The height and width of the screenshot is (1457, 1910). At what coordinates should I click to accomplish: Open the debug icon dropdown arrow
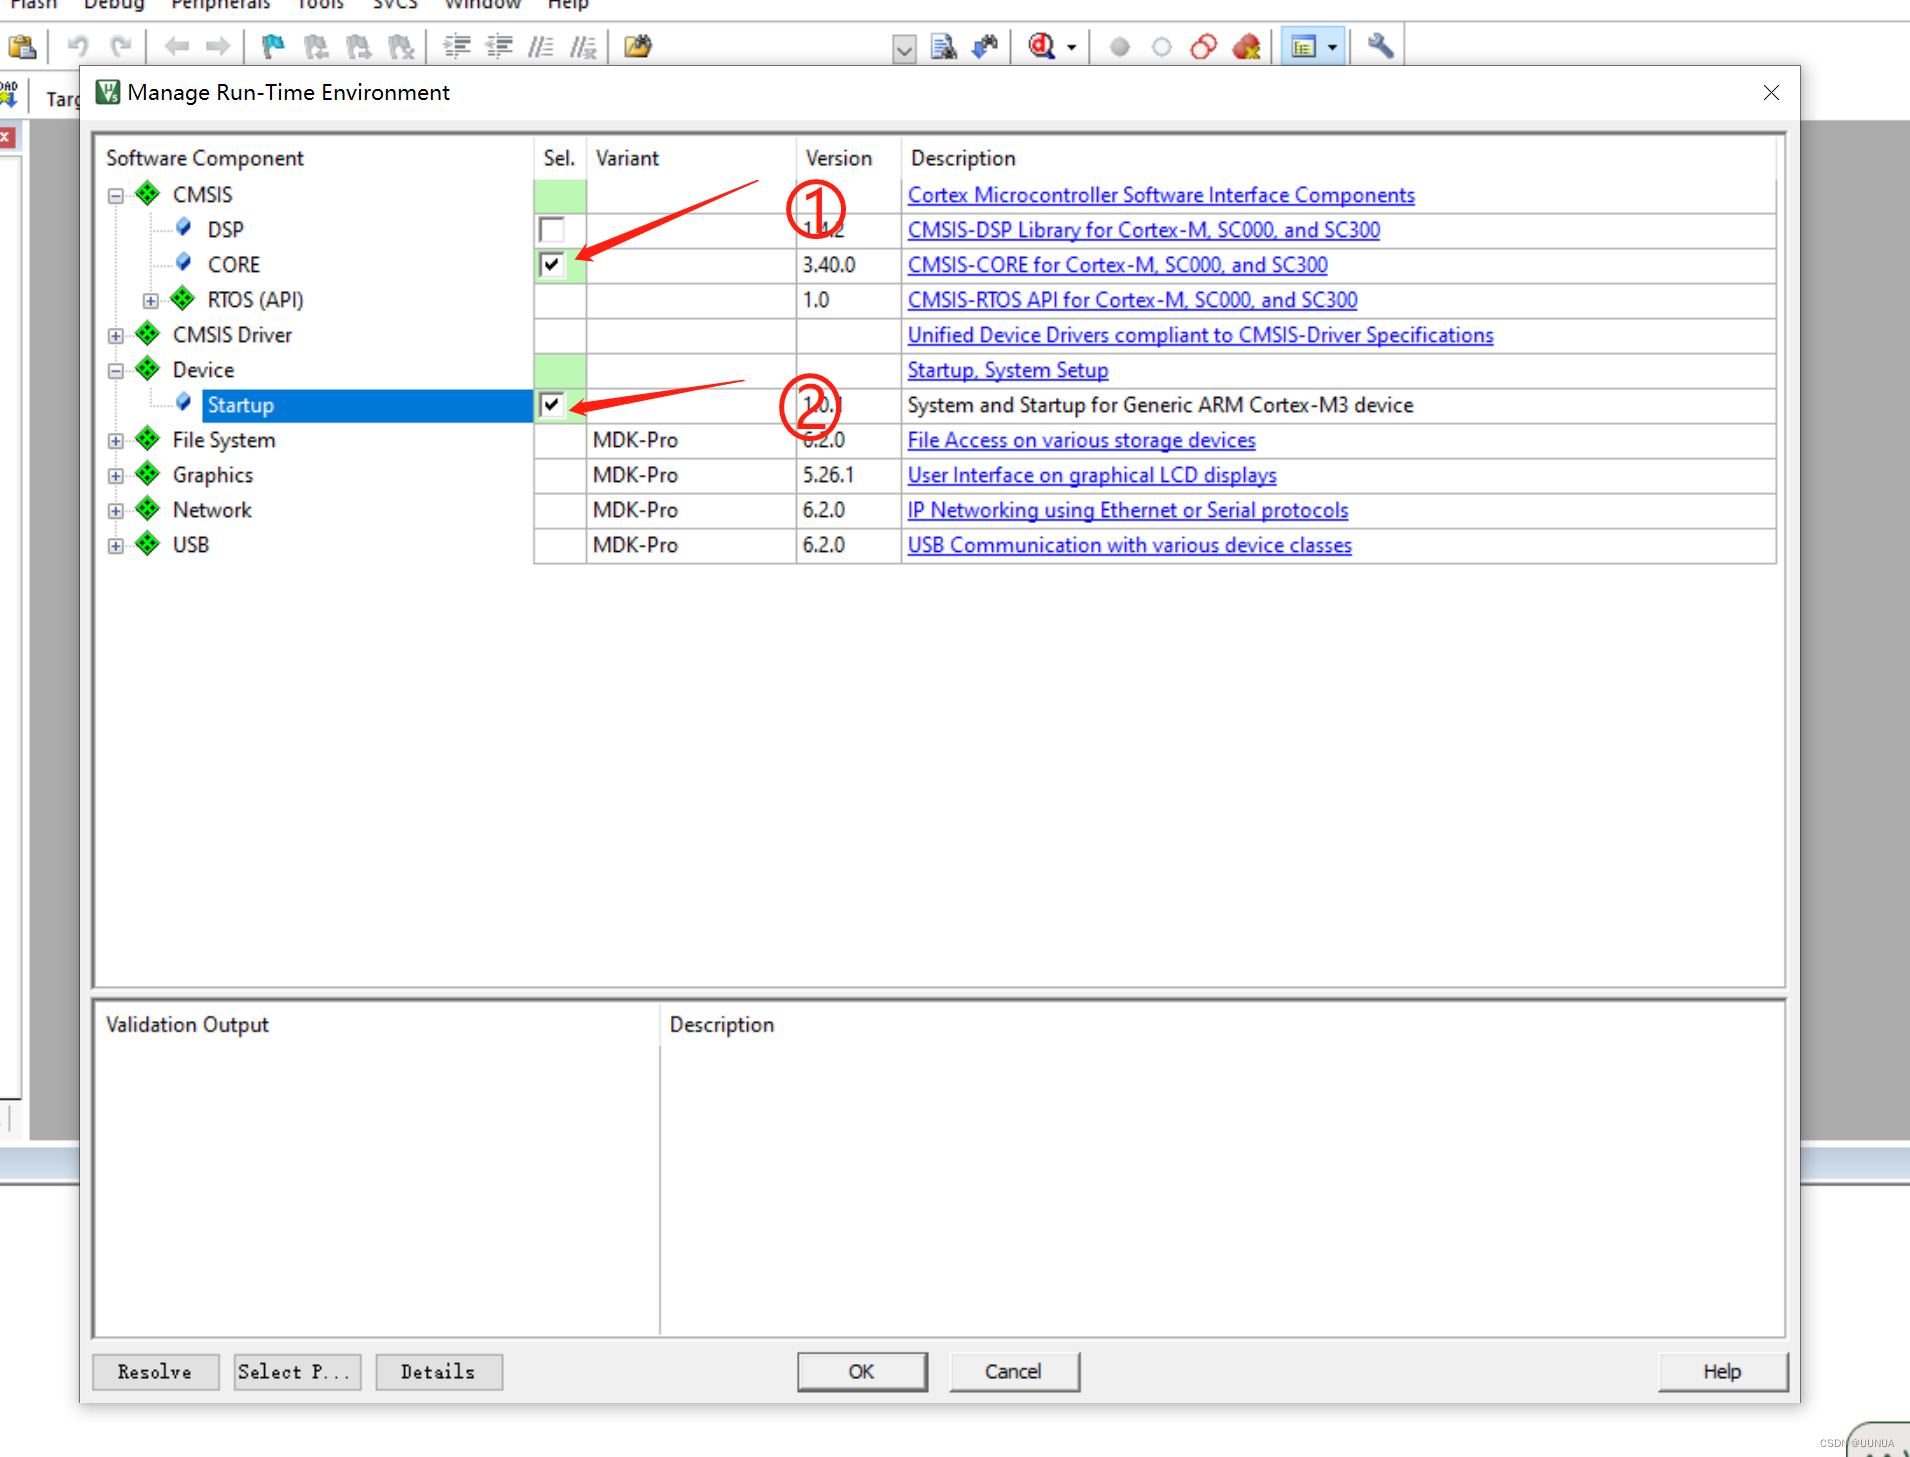coord(1072,47)
